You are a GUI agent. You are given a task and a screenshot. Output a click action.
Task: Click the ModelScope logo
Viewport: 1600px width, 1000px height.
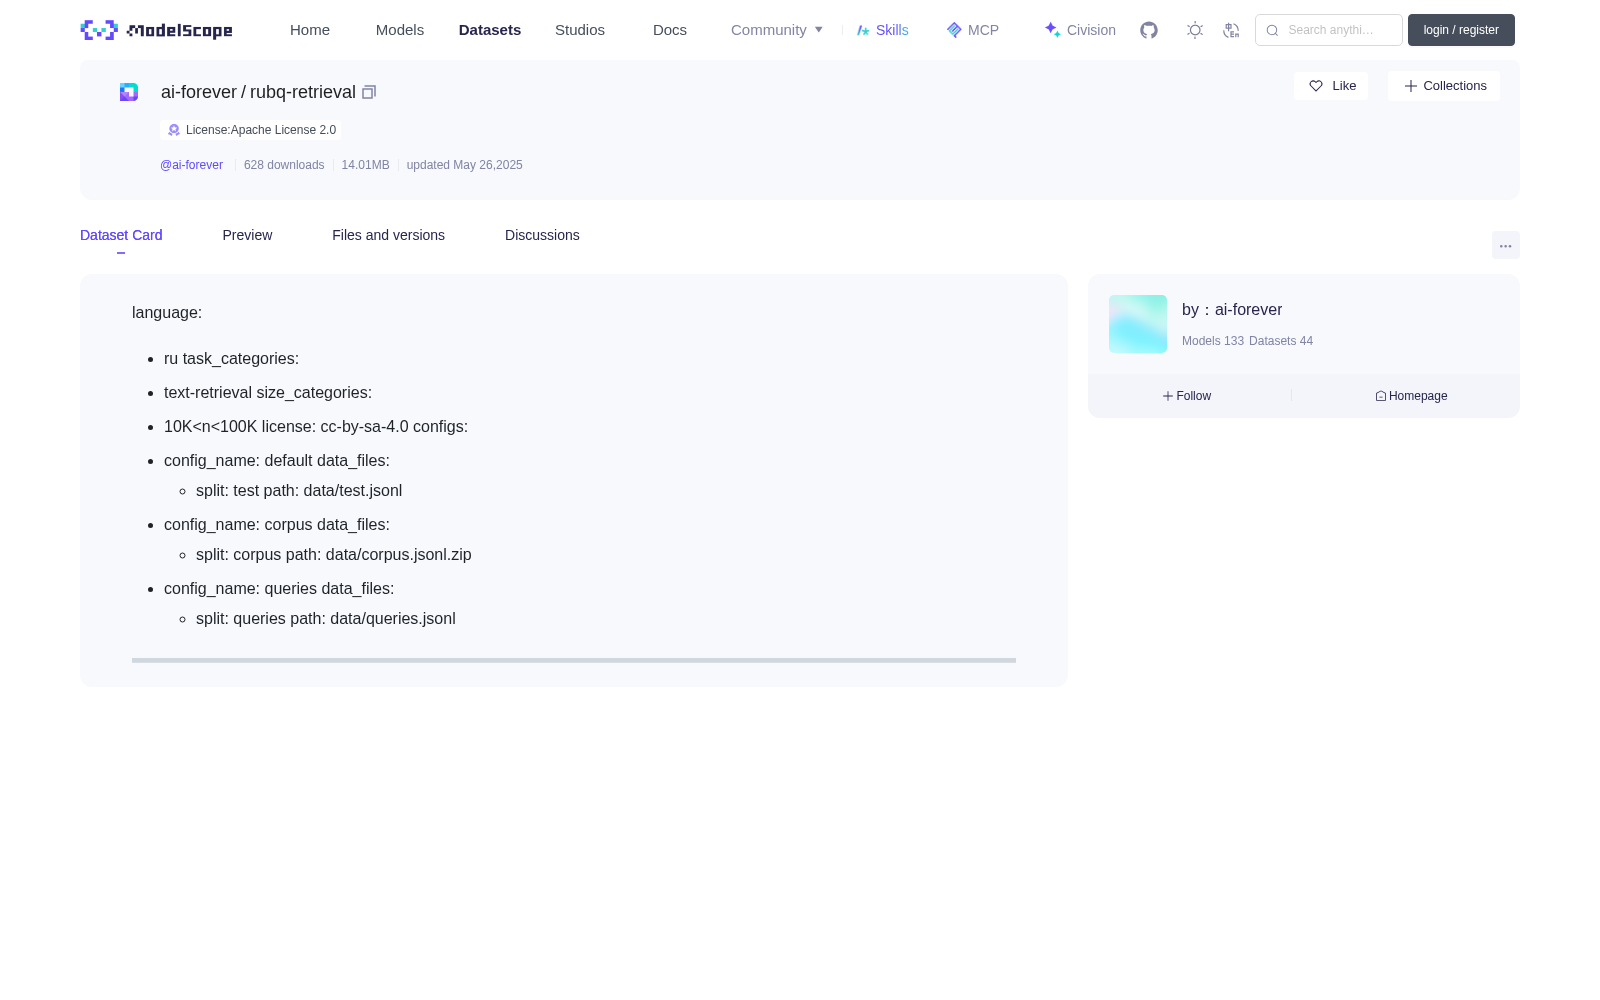tap(156, 30)
